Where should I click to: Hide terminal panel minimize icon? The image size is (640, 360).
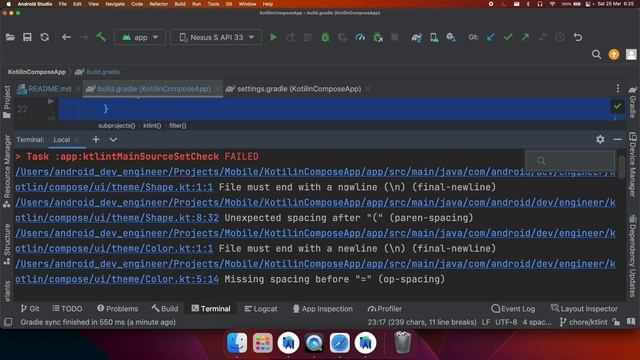click(618, 140)
